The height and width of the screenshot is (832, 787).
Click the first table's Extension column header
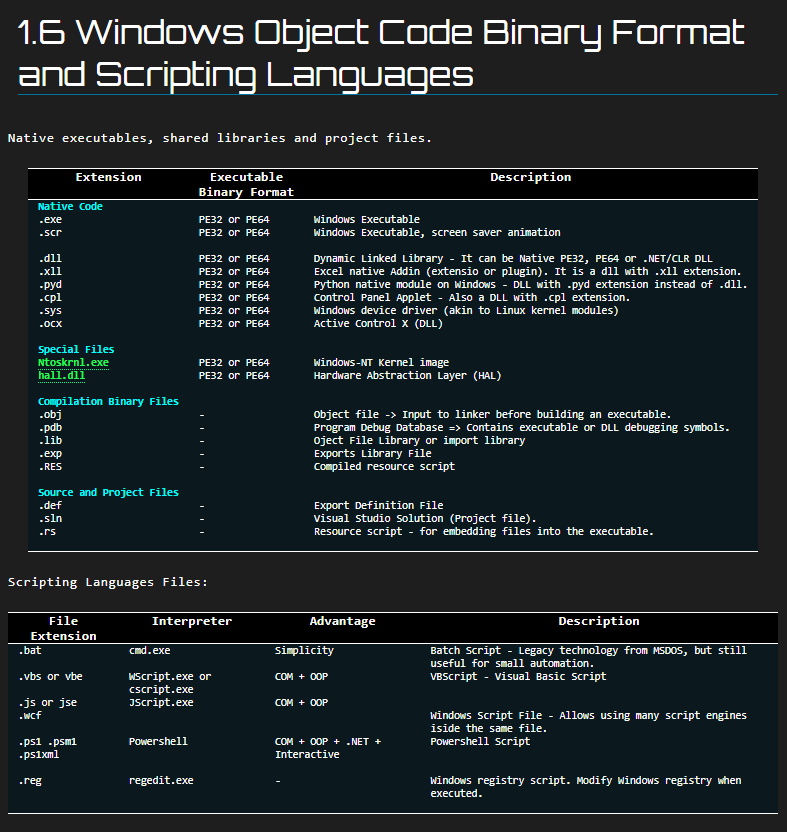[108, 177]
